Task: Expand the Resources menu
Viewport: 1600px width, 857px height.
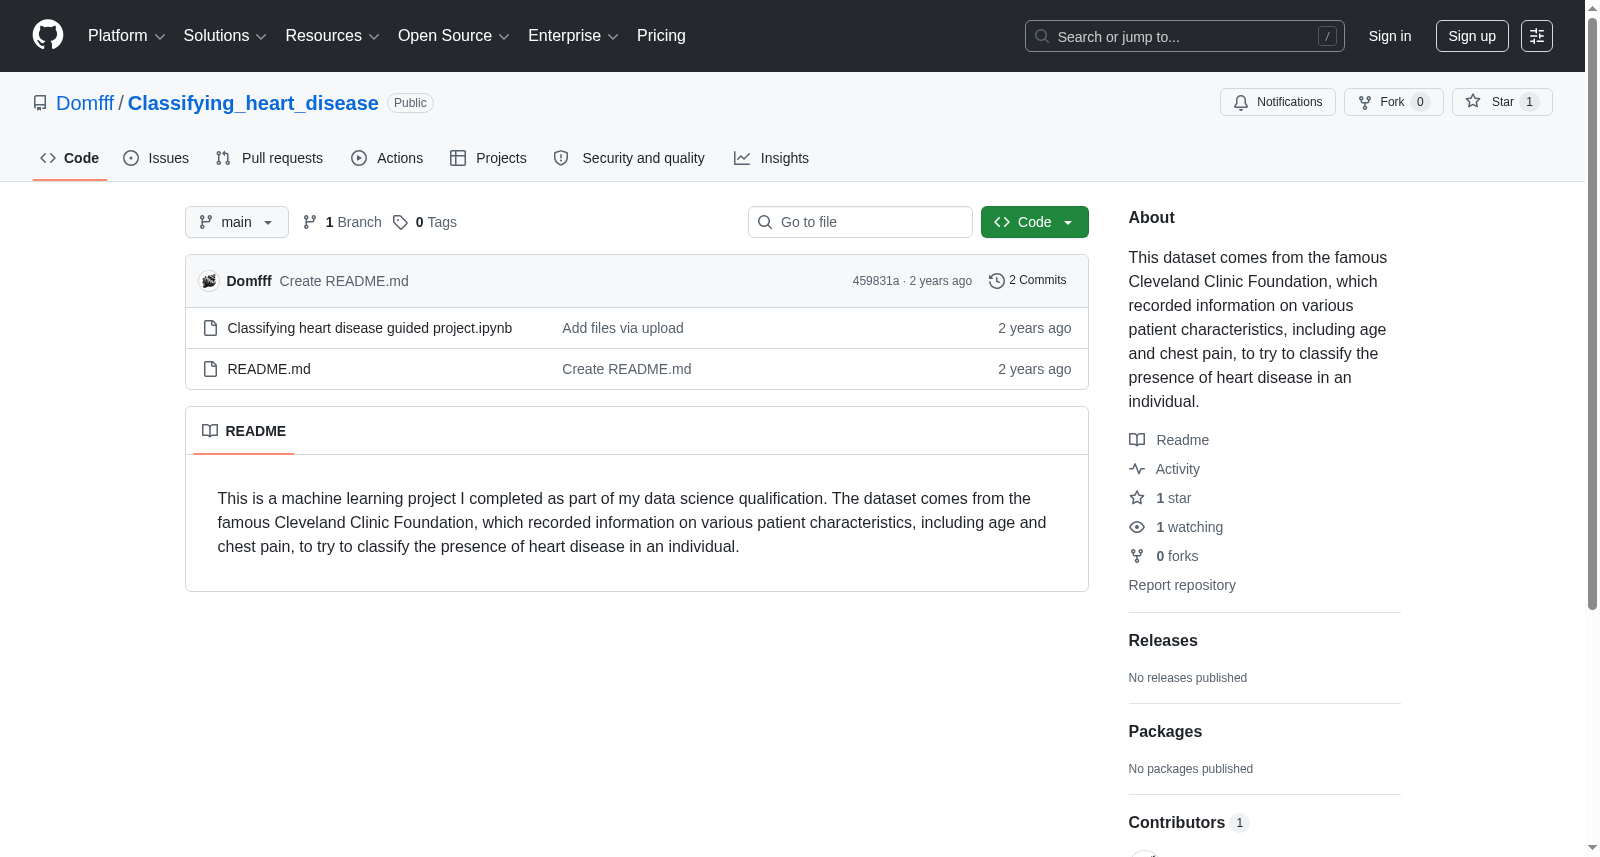Action: 332,36
